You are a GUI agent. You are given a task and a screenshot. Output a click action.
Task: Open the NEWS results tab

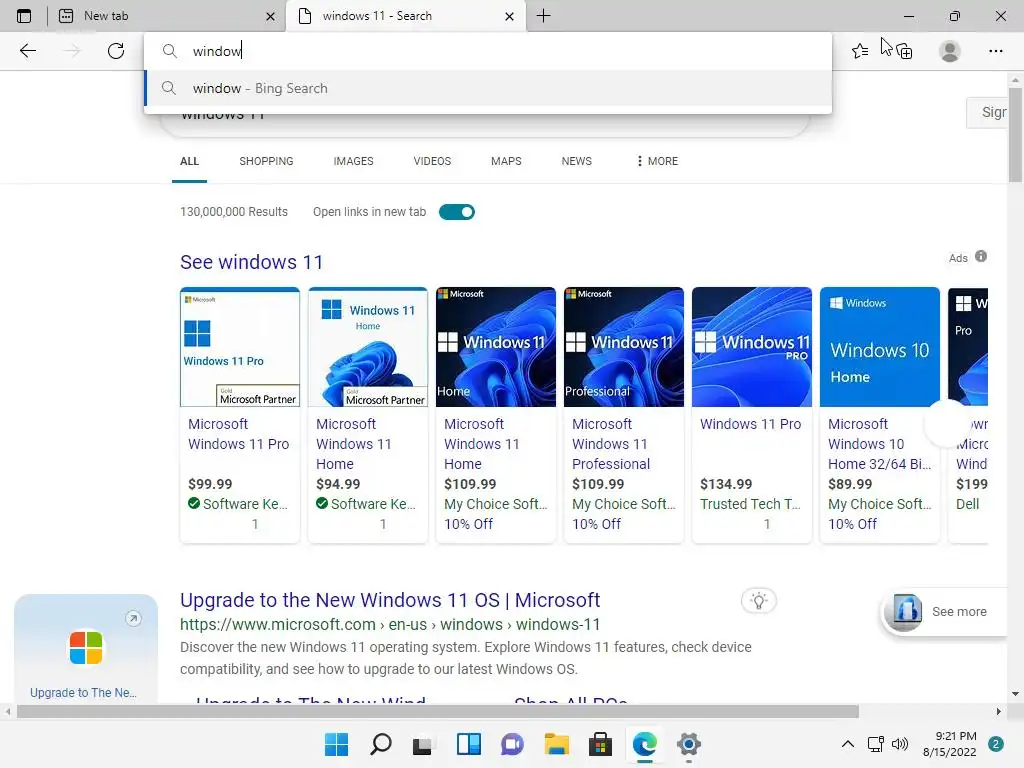(x=577, y=161)
